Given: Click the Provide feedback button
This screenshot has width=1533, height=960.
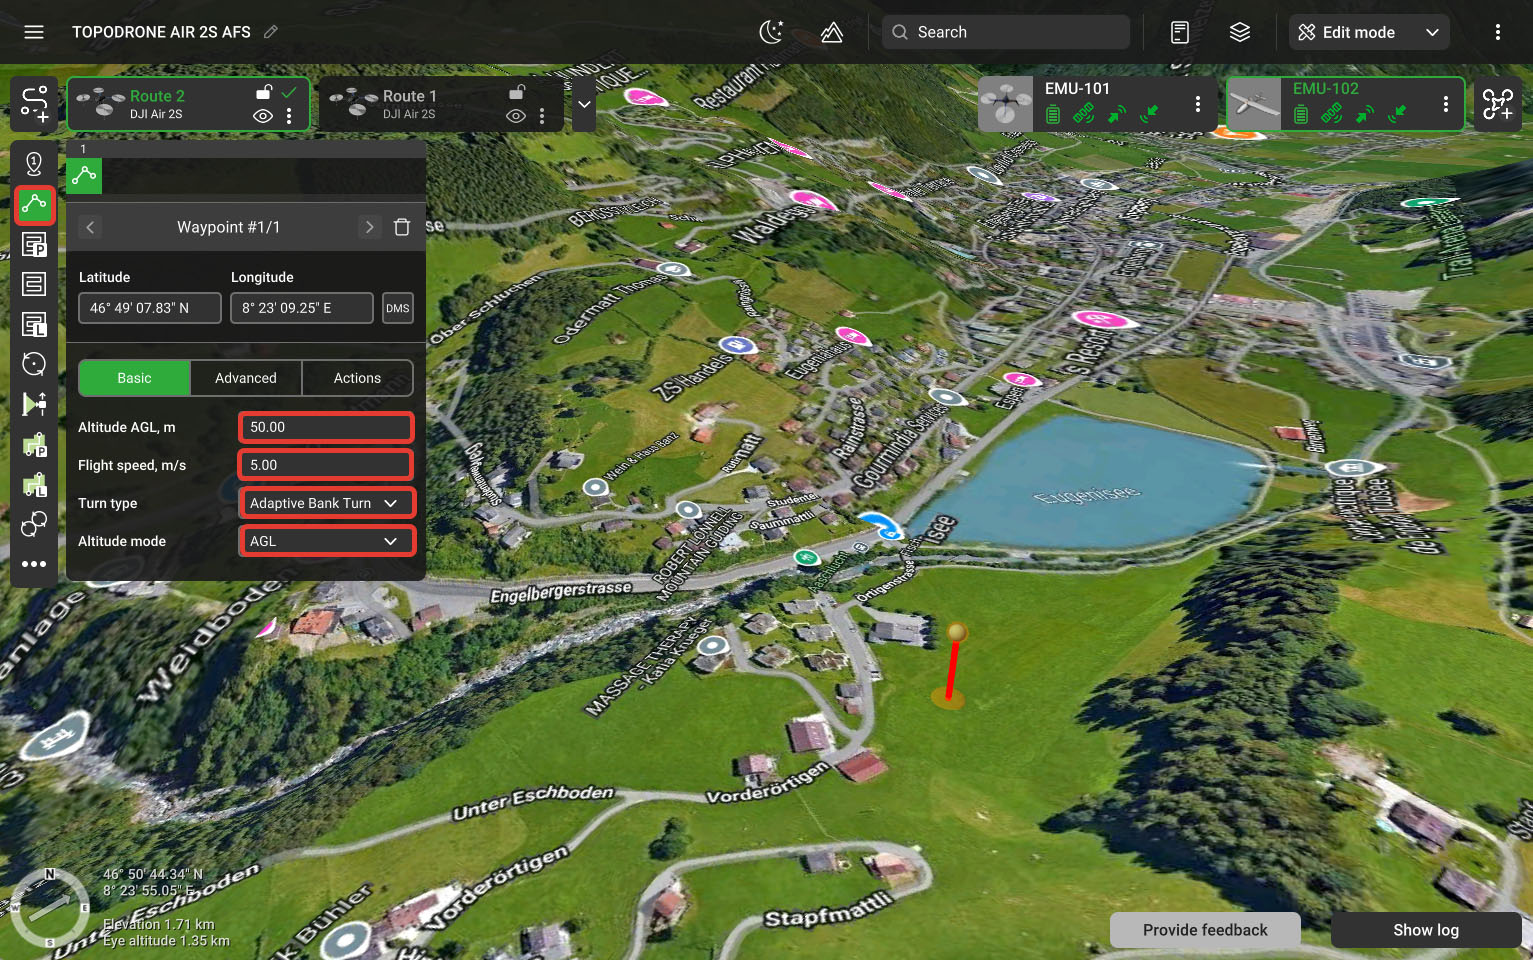Looking at the screenshot, I should (1205, 930).
